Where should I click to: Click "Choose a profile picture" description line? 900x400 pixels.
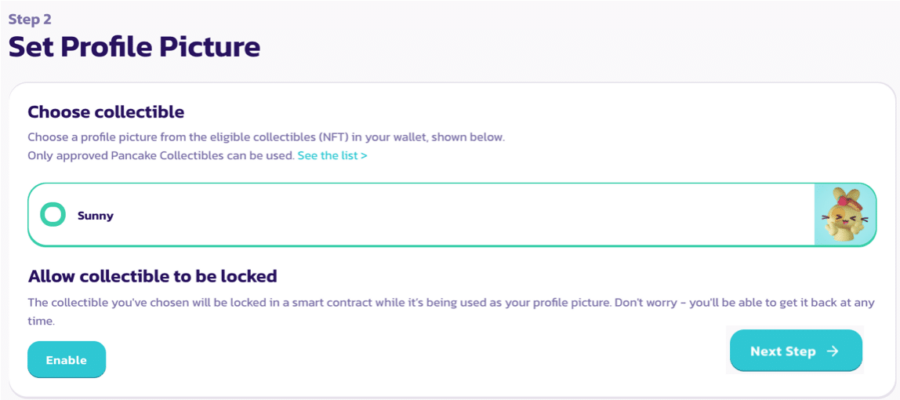pos(200,137)
